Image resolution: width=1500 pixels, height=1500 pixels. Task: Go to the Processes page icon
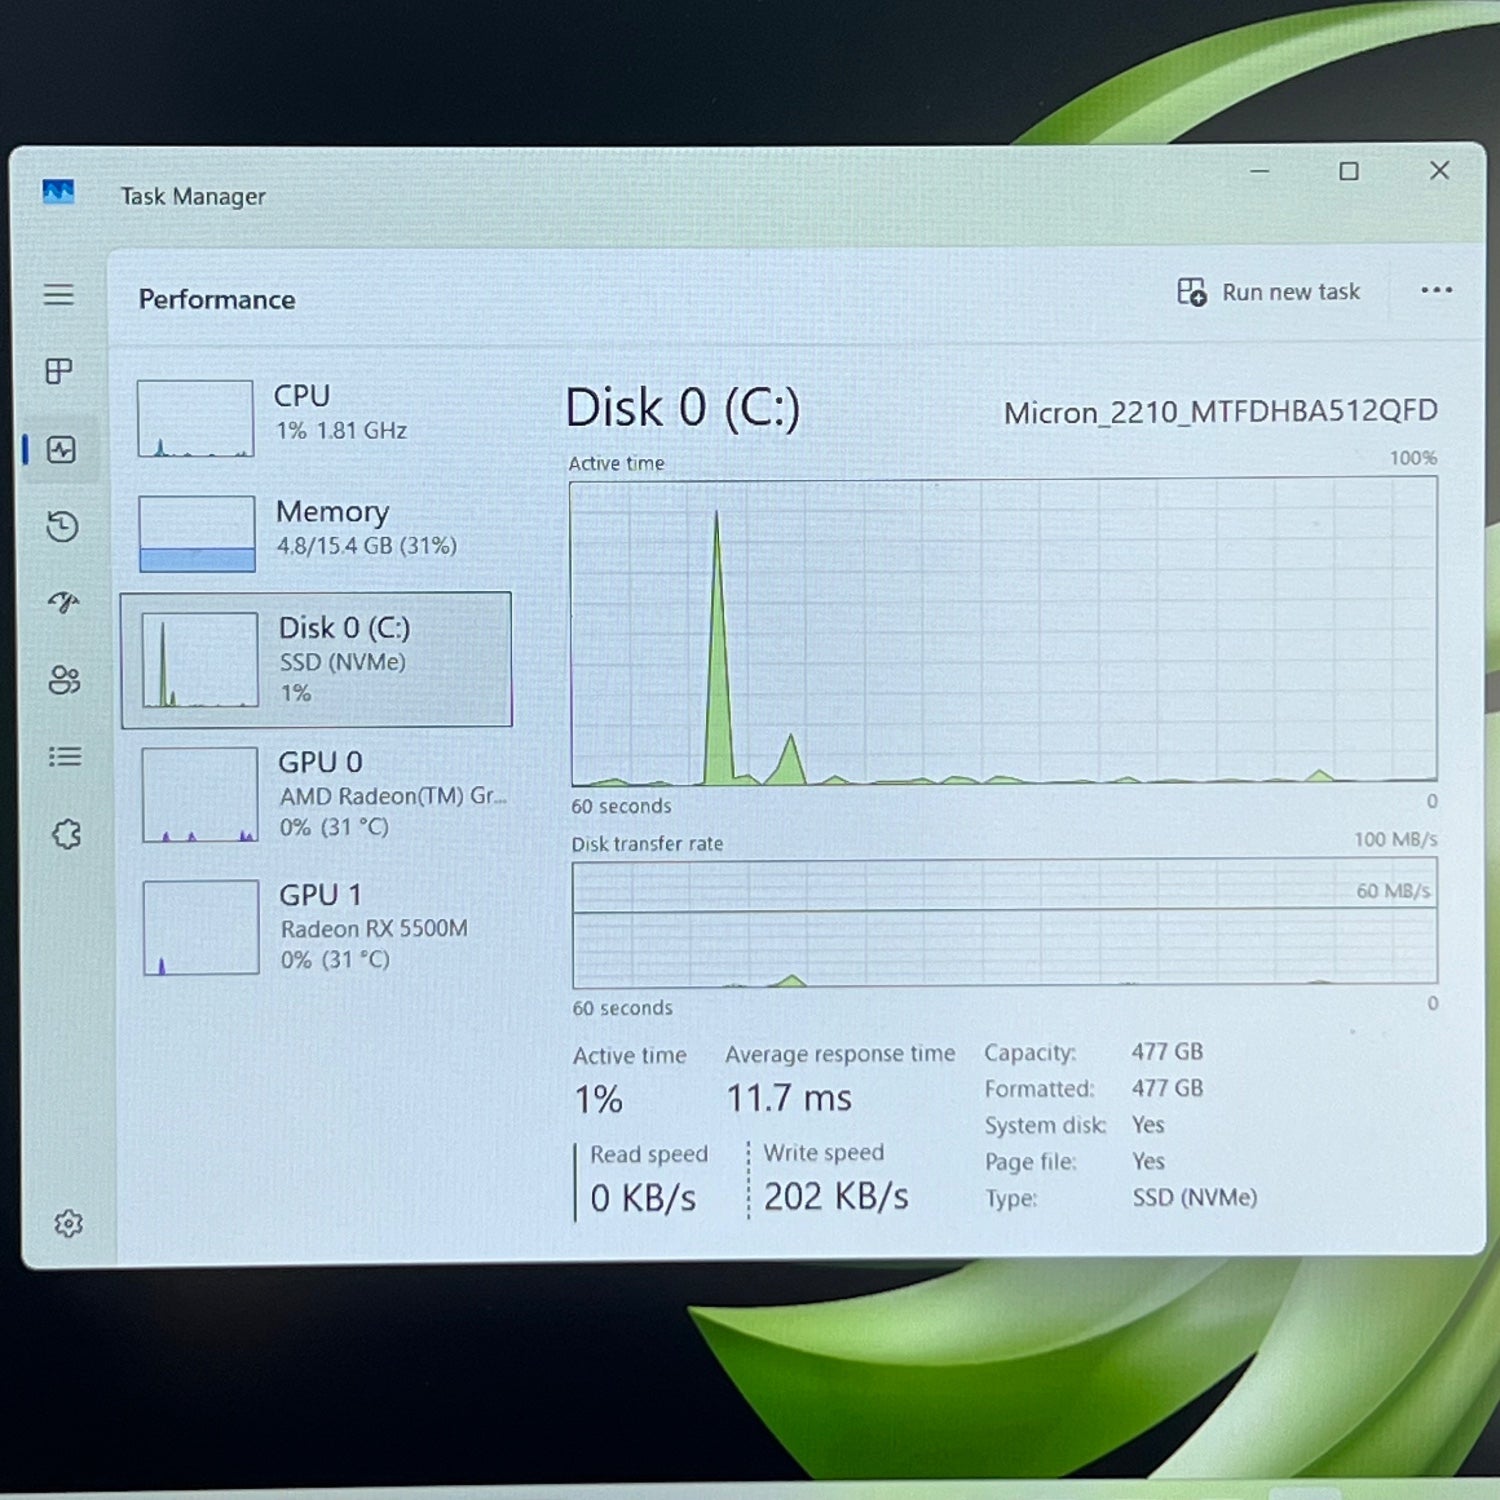(59, 372)
